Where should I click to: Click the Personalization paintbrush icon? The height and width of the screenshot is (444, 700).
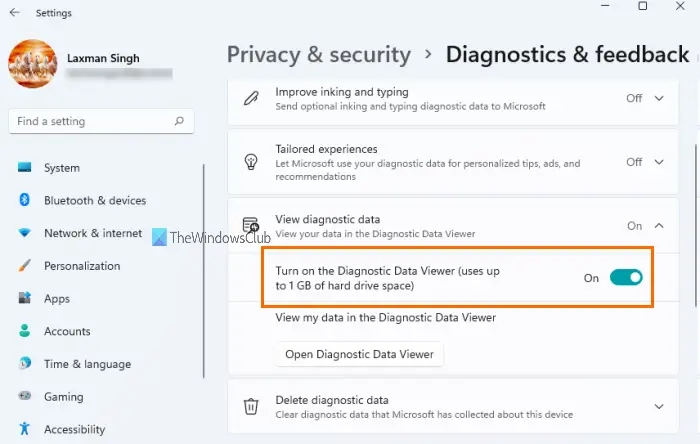(x=25, y=266)
